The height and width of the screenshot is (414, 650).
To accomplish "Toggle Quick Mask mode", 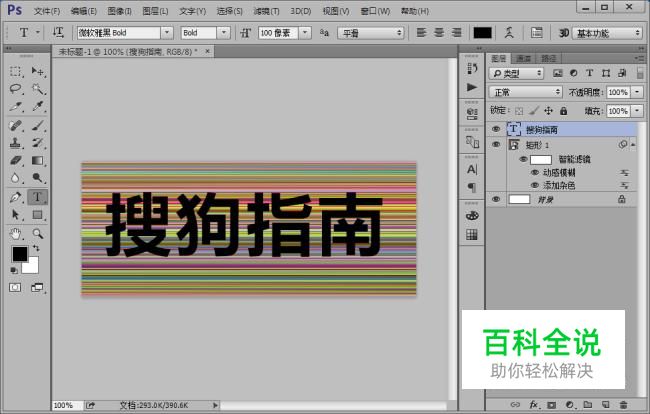I will pyautogui.click(x=15, y=287).
